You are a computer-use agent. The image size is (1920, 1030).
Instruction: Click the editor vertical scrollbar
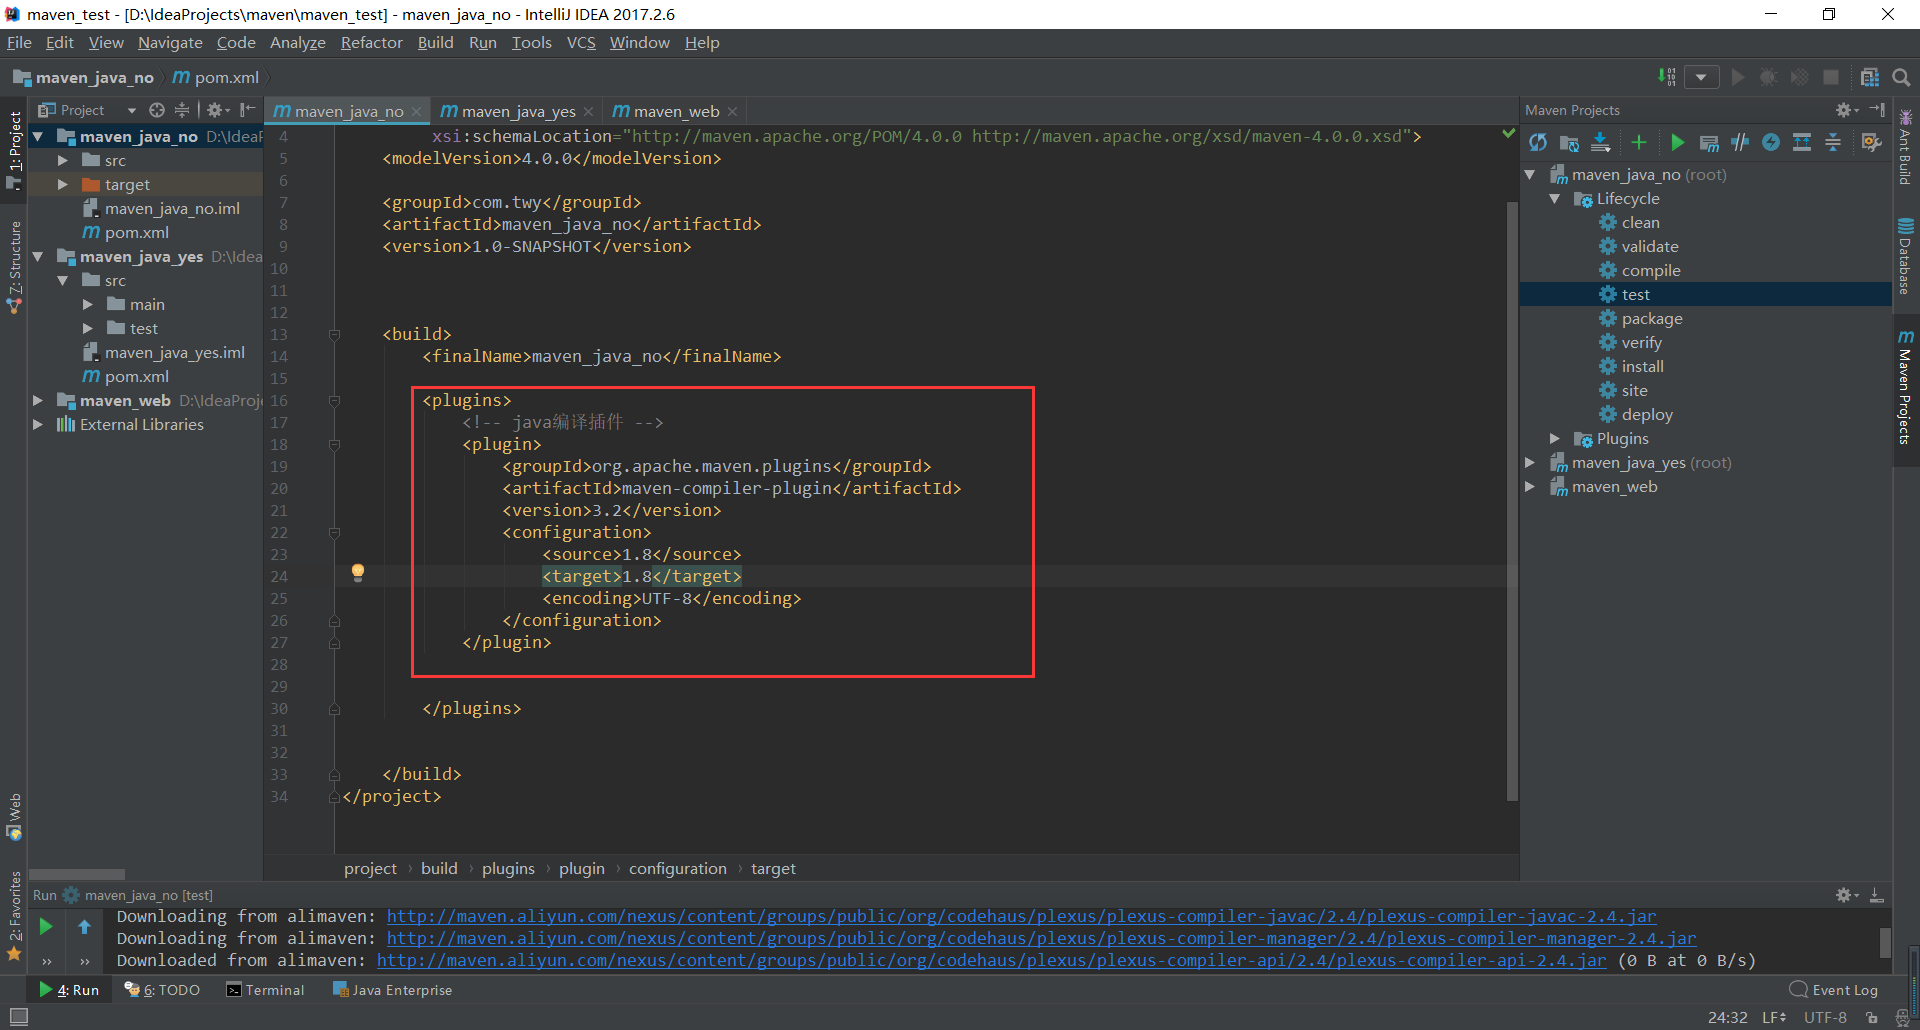(x=1512, y=500)
